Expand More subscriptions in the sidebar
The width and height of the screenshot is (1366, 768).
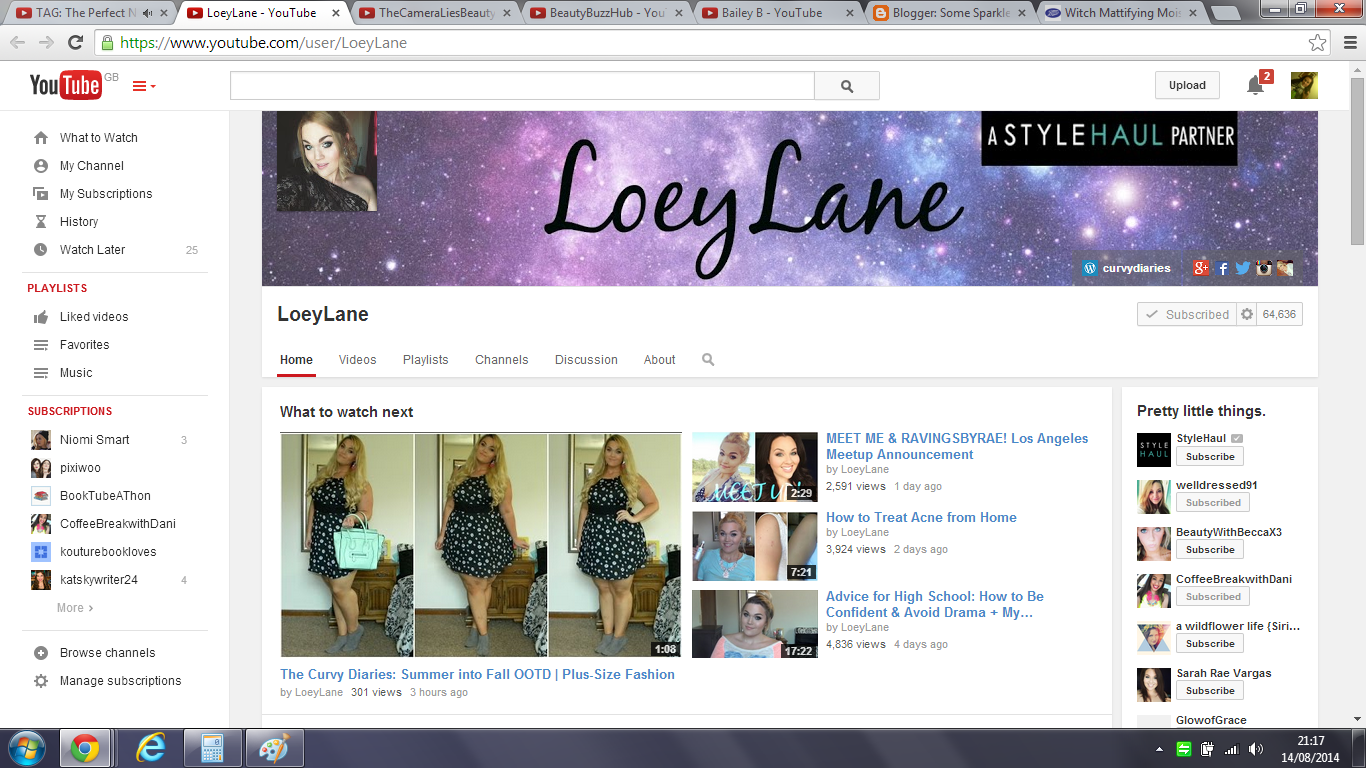pos(75,608)
